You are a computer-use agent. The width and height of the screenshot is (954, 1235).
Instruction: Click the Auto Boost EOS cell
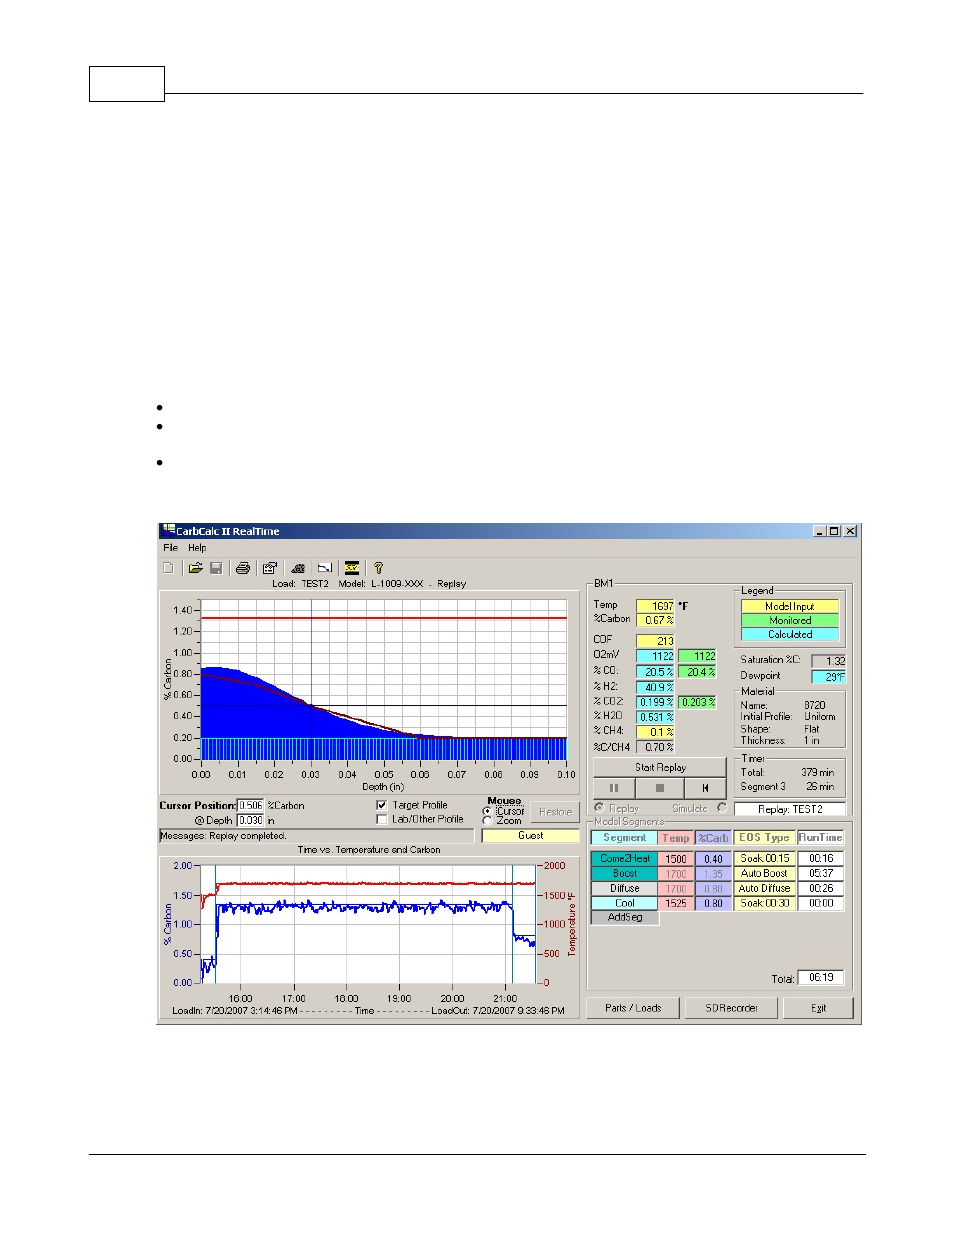point(765,873)
